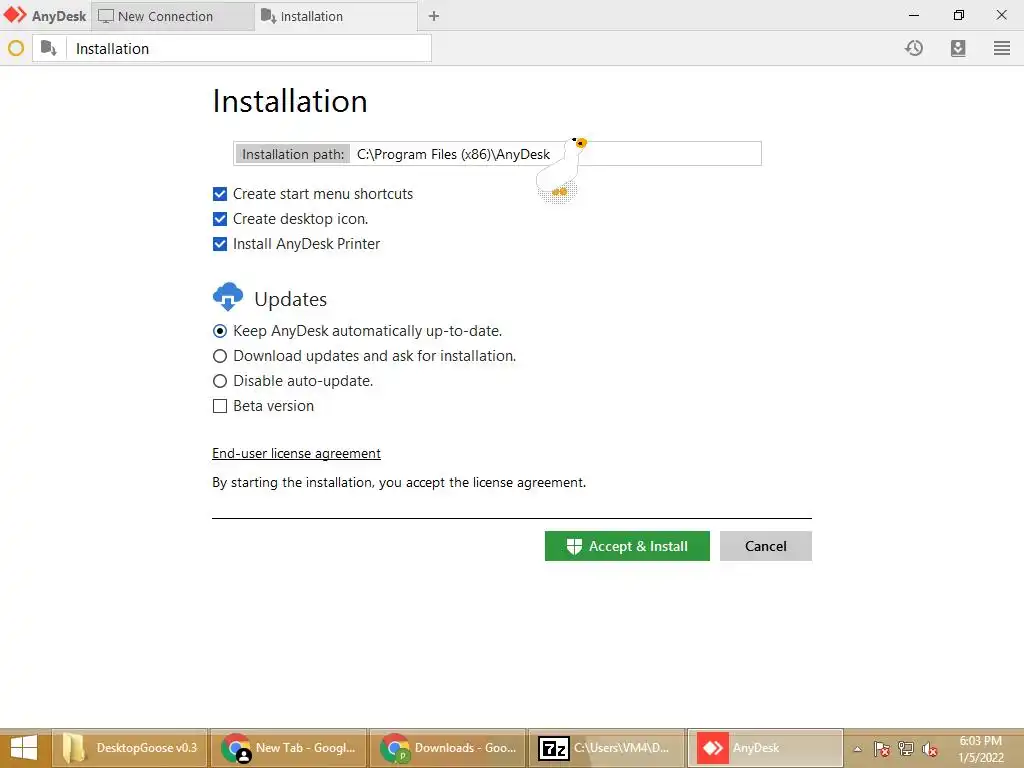Click the Cancel button
The image size is (1024, 768).
coord(765,546)
